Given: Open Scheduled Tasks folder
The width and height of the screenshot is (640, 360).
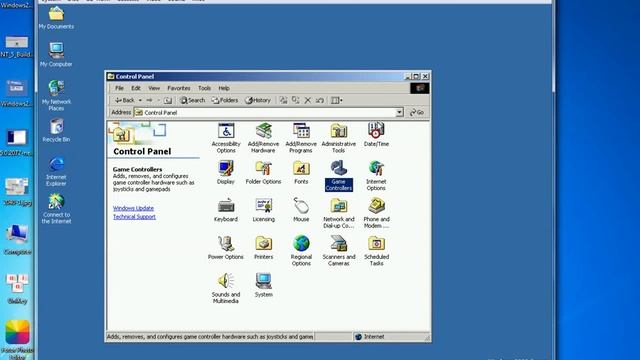Looking at the screenshot, I should (376, 251).
